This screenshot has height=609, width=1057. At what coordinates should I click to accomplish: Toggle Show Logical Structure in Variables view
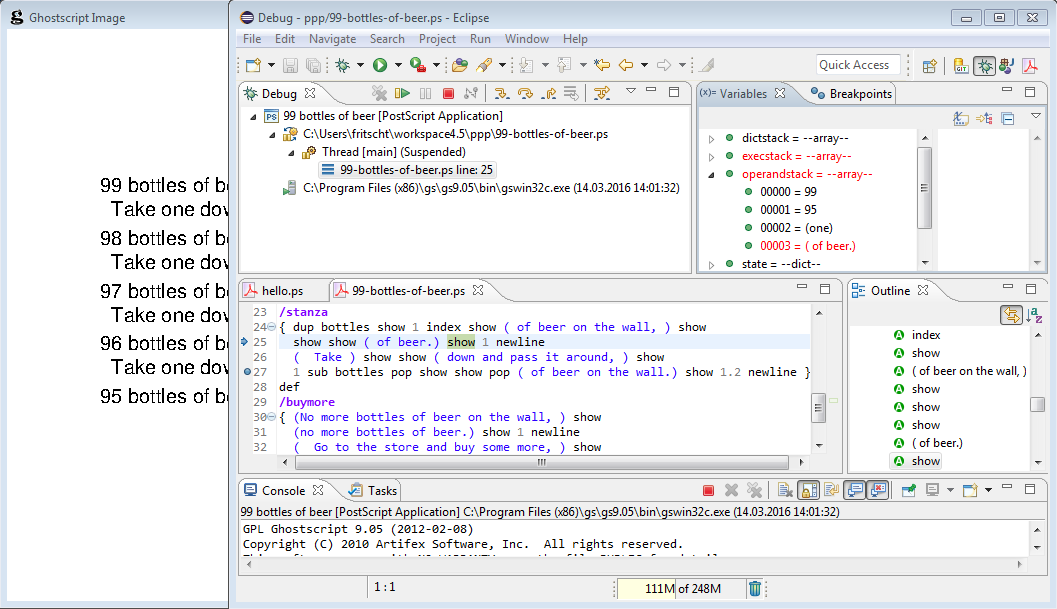(x=984, y=119)
